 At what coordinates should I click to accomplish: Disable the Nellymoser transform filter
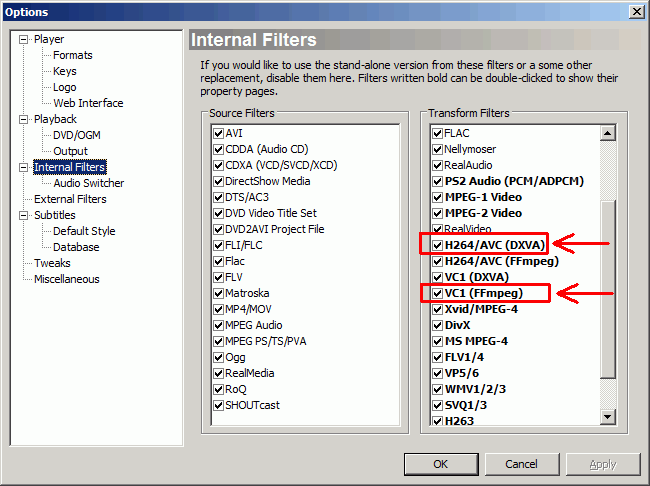click(437, 149)
